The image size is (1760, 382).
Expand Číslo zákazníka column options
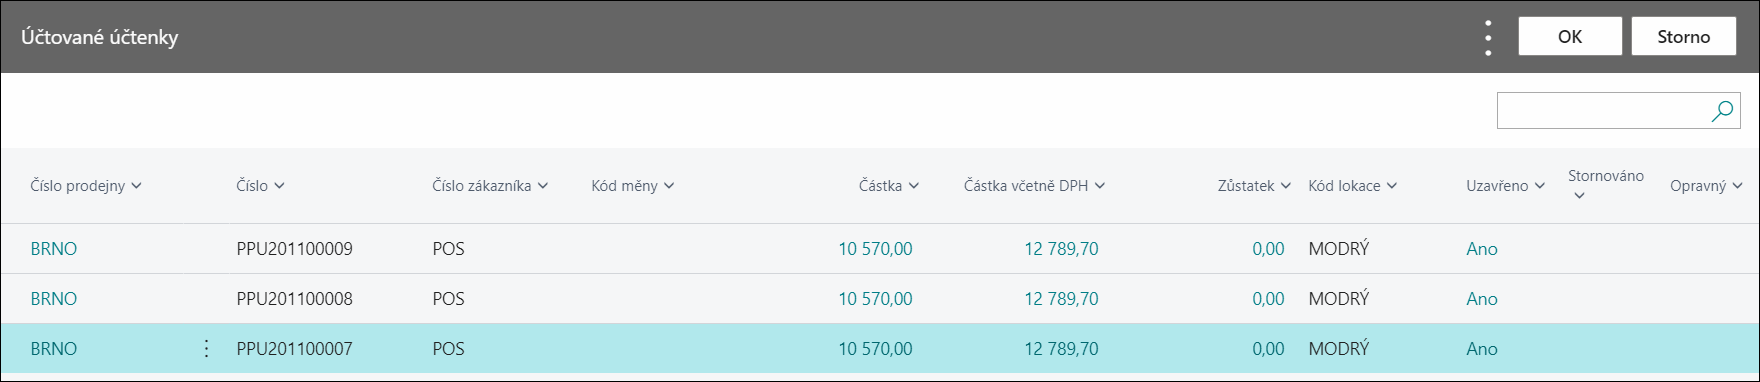(x=543, y=186)
